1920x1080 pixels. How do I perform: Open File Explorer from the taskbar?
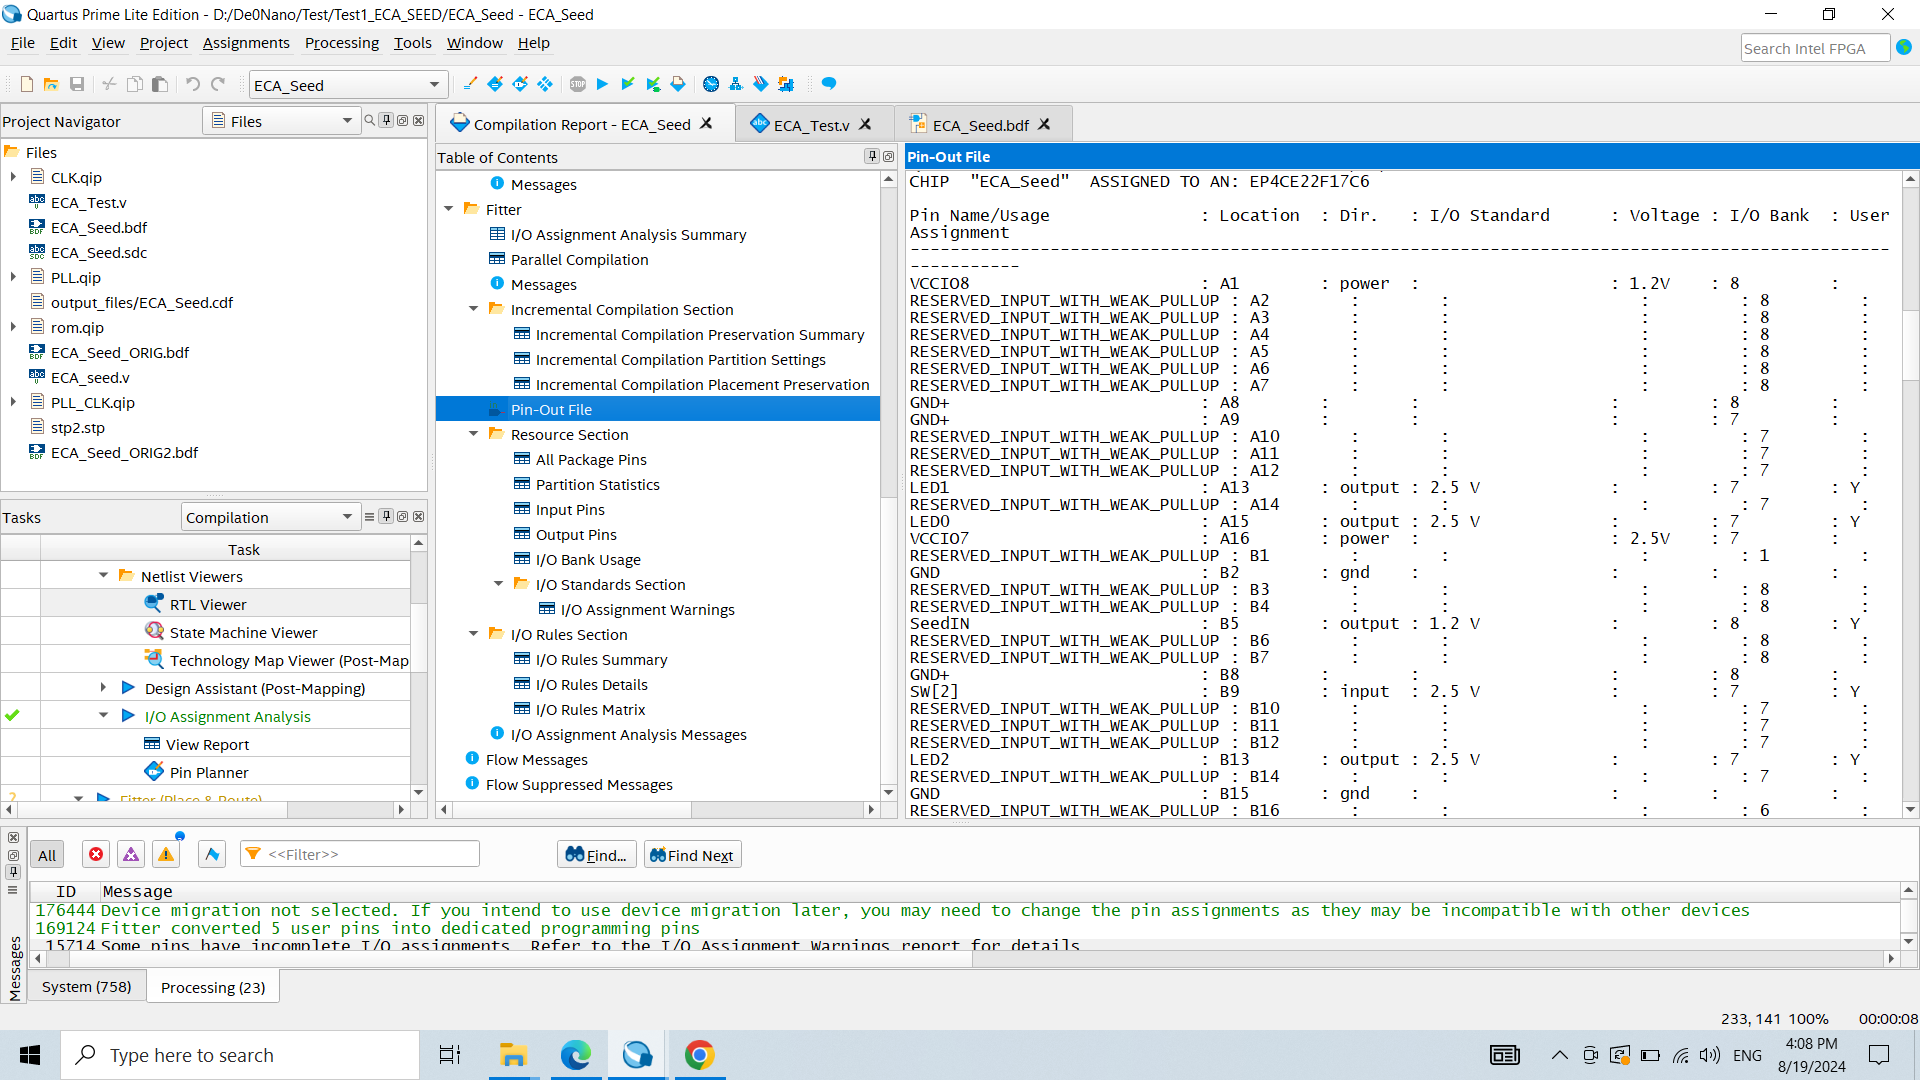click(513, 1055)
